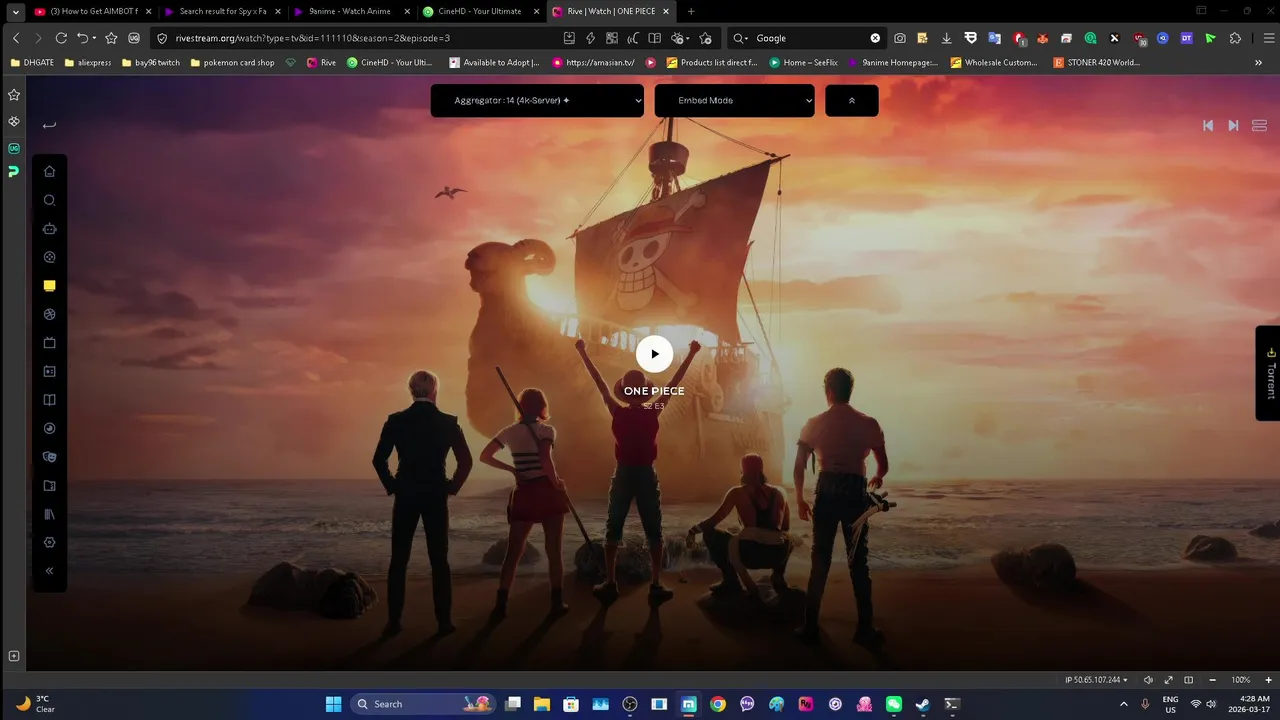The height and width of the screenshot is (720, 1280).
Task: Open the episode list icon
Action: click(1259, 125)
